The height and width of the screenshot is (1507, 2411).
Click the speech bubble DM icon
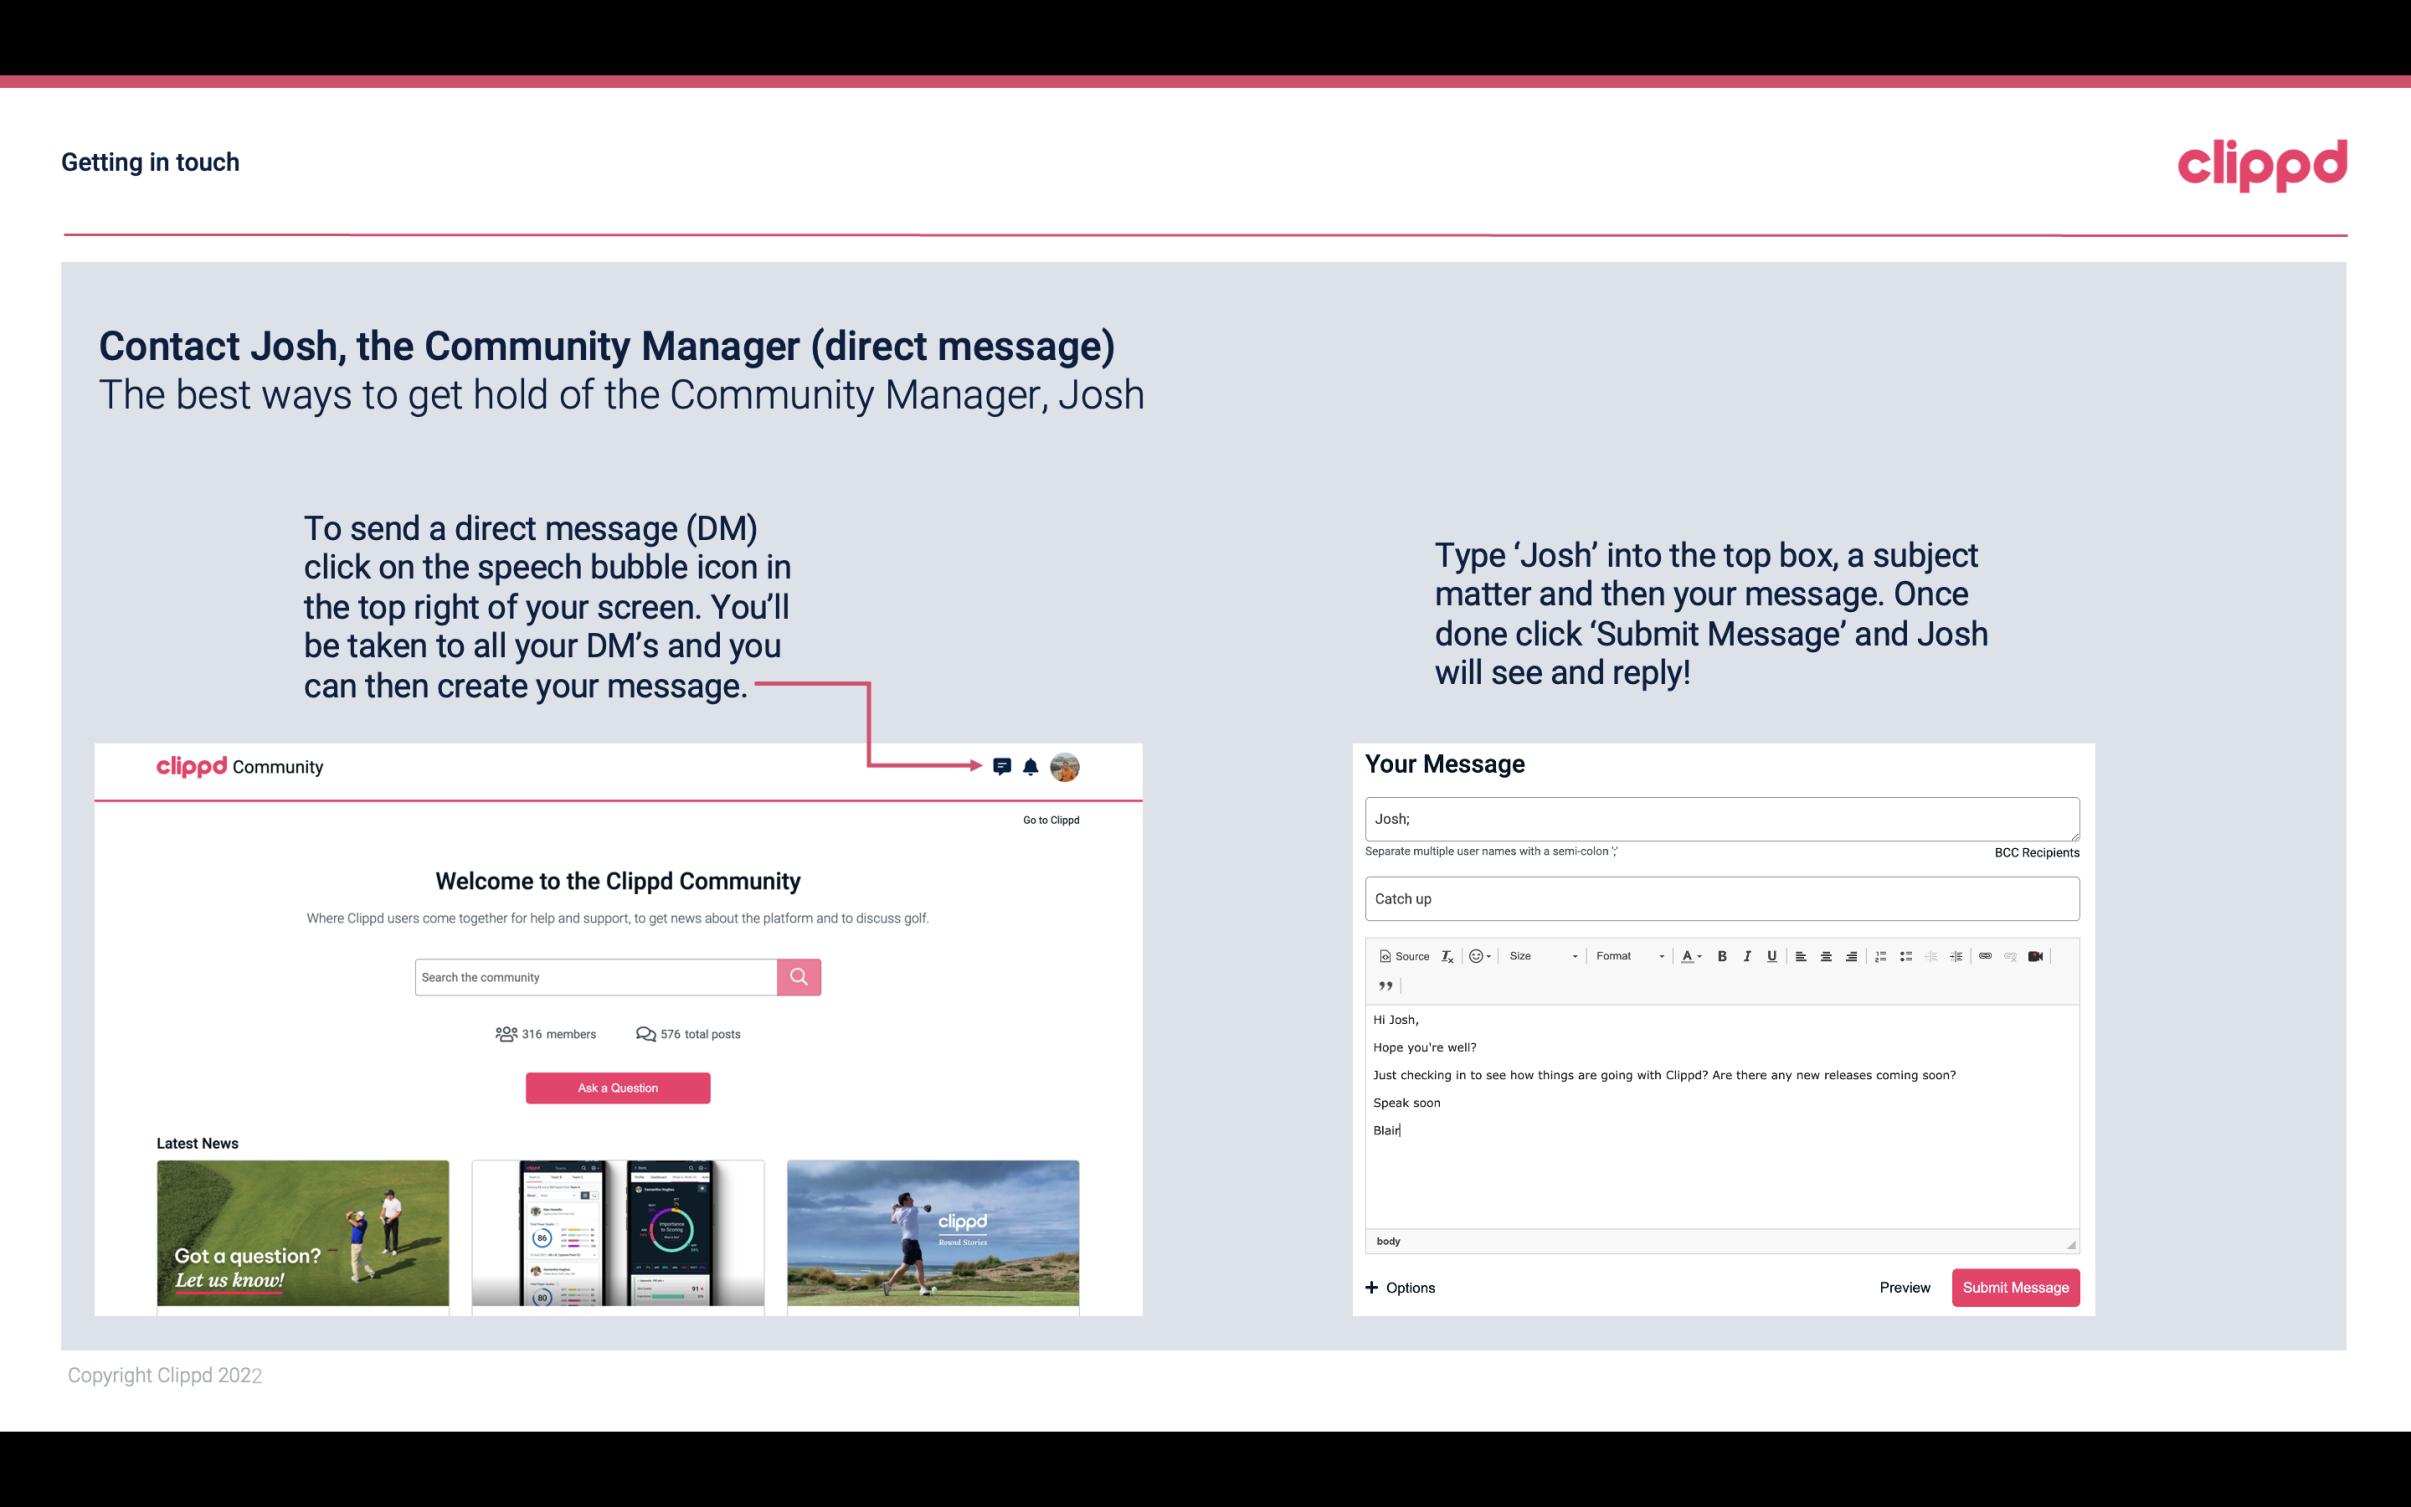(1005, 766)
